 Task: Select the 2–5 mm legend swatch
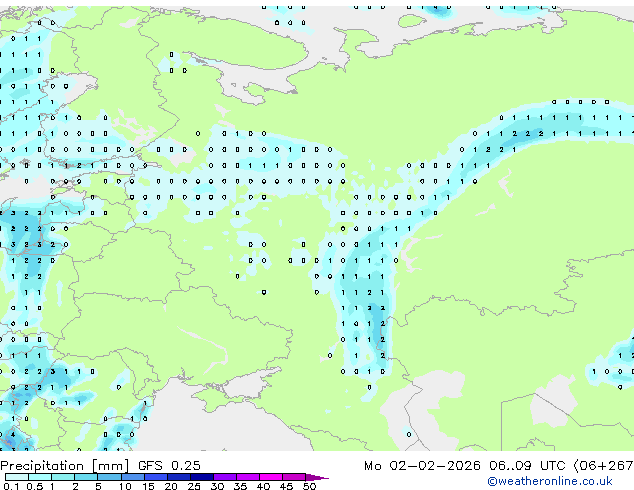(86, 477)
